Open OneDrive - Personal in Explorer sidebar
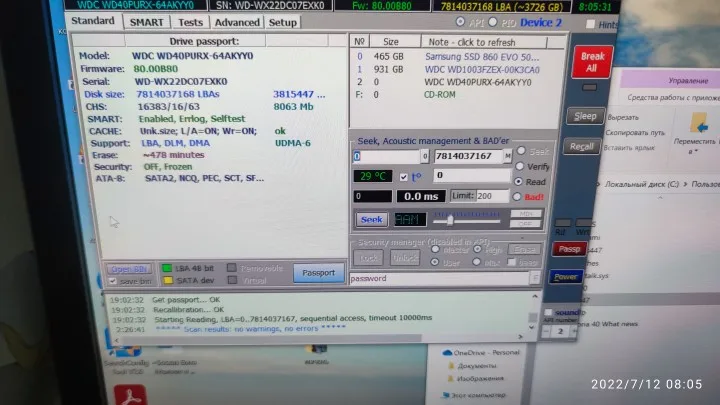 pyautogui.click(x=481, y=353)
